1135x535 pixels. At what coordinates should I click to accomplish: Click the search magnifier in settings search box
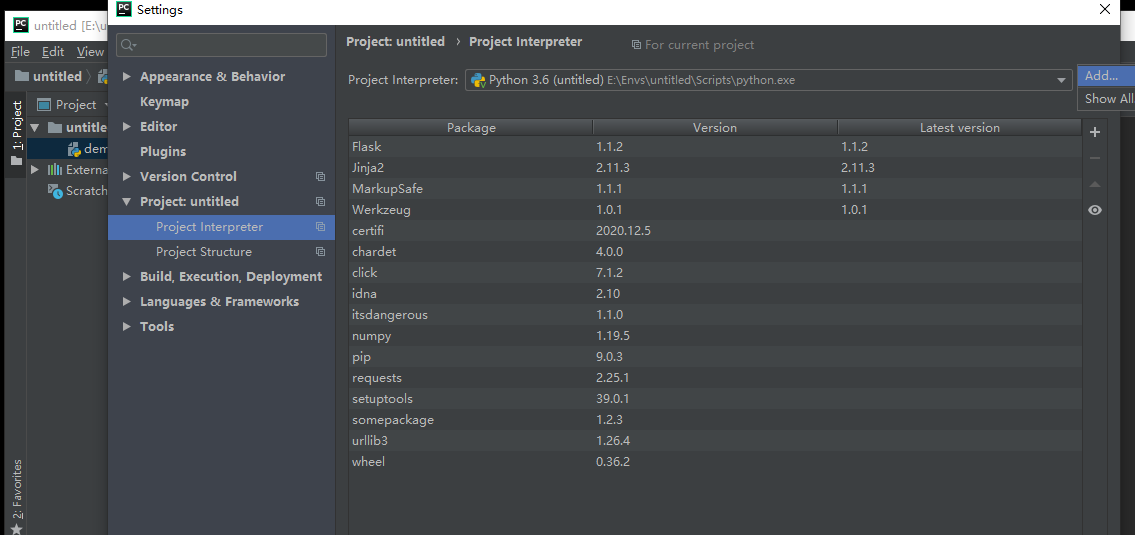(x=129, y=45)
